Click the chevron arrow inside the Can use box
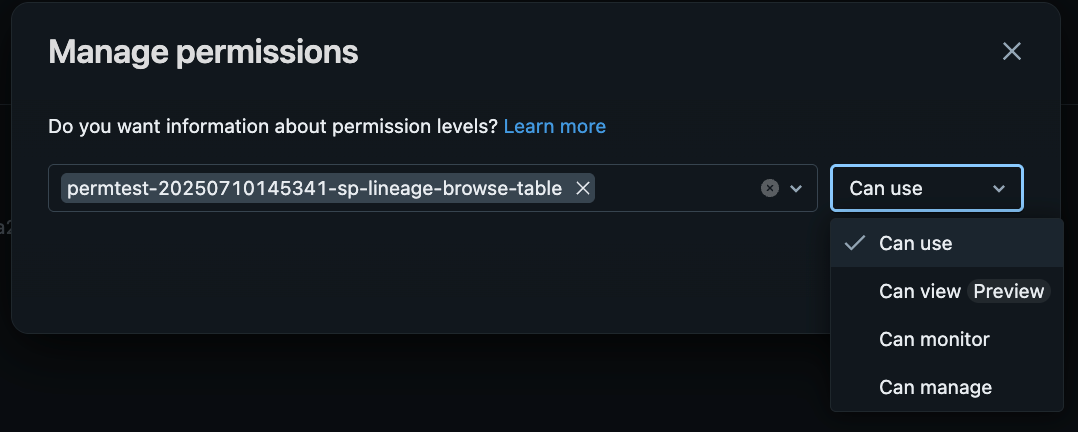 pyautogui.click(x=999, y=188)
